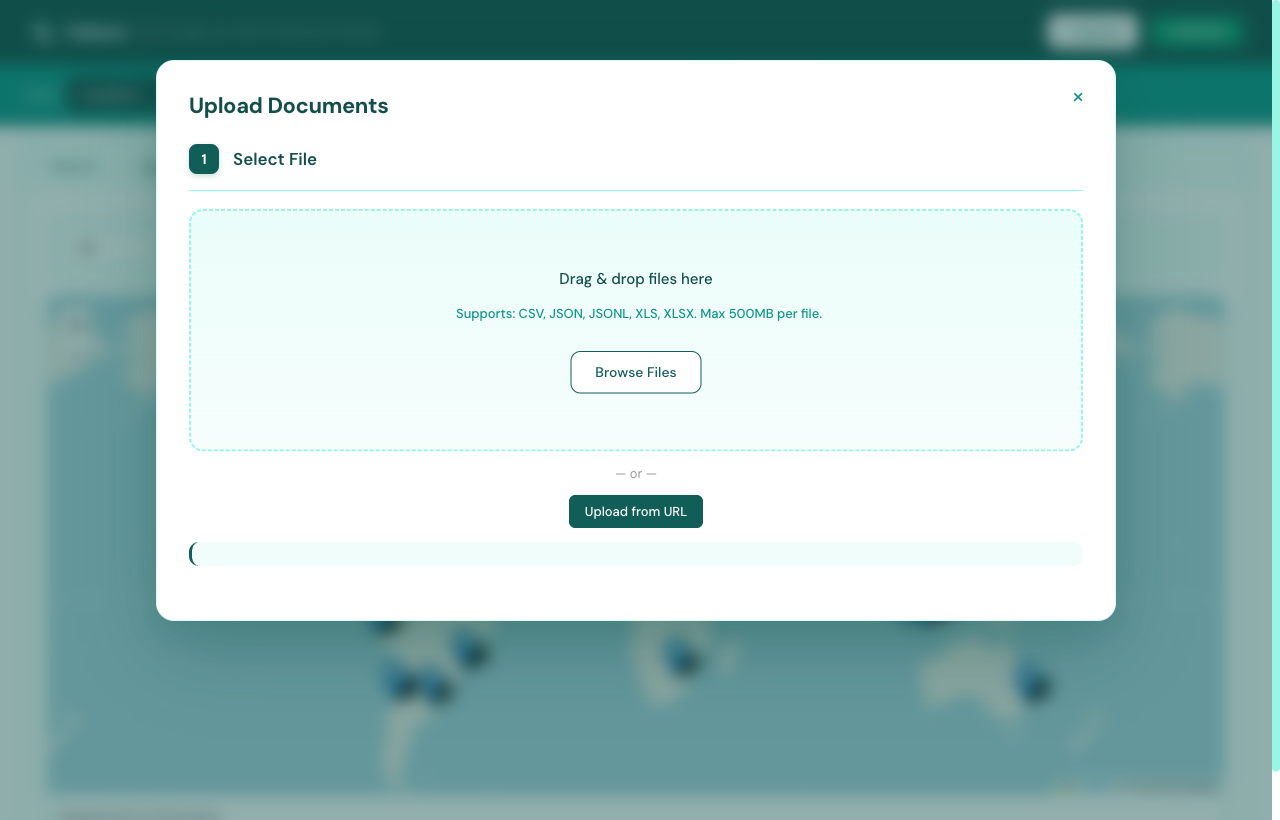Click the green button in the top-right header
Image resolution: width=1280 pixels, height=820 pixels.
click(x=1196, y=31)
